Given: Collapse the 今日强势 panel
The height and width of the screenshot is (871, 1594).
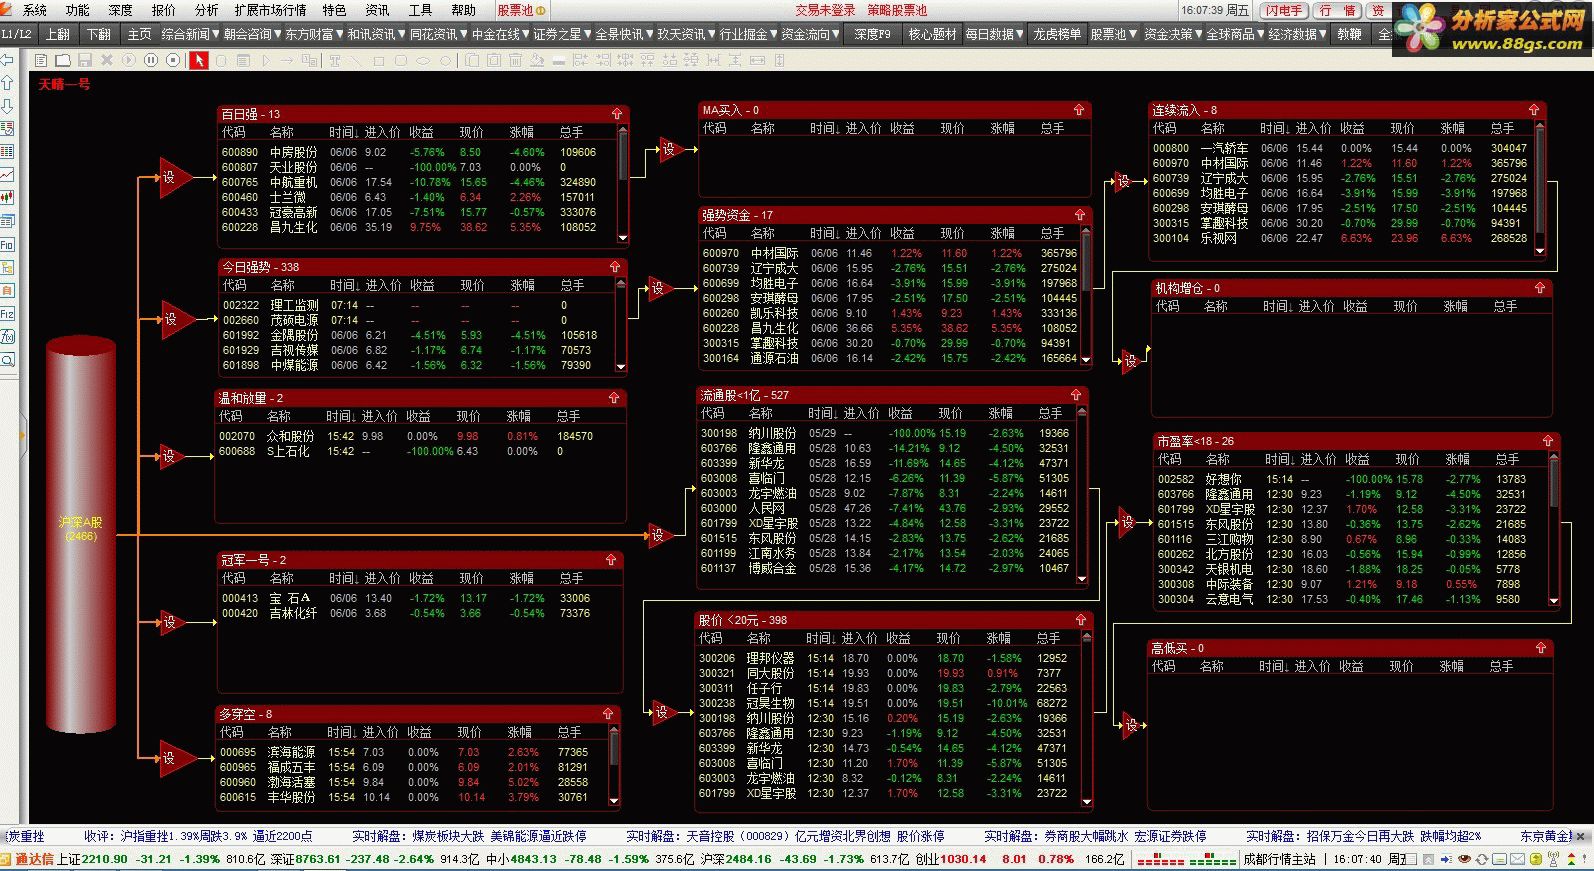Looking at the screenshot, I should pyautogui.click(x=615, y=267).
